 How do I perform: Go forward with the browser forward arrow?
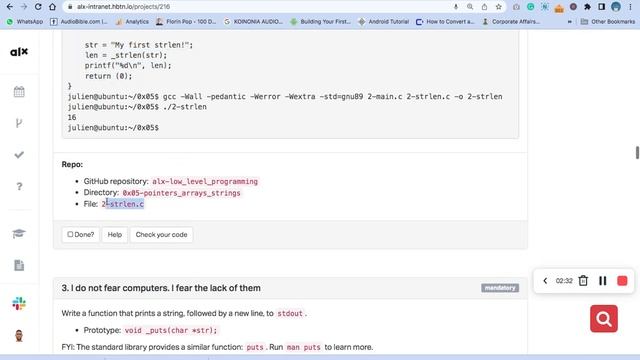point(24,7)
